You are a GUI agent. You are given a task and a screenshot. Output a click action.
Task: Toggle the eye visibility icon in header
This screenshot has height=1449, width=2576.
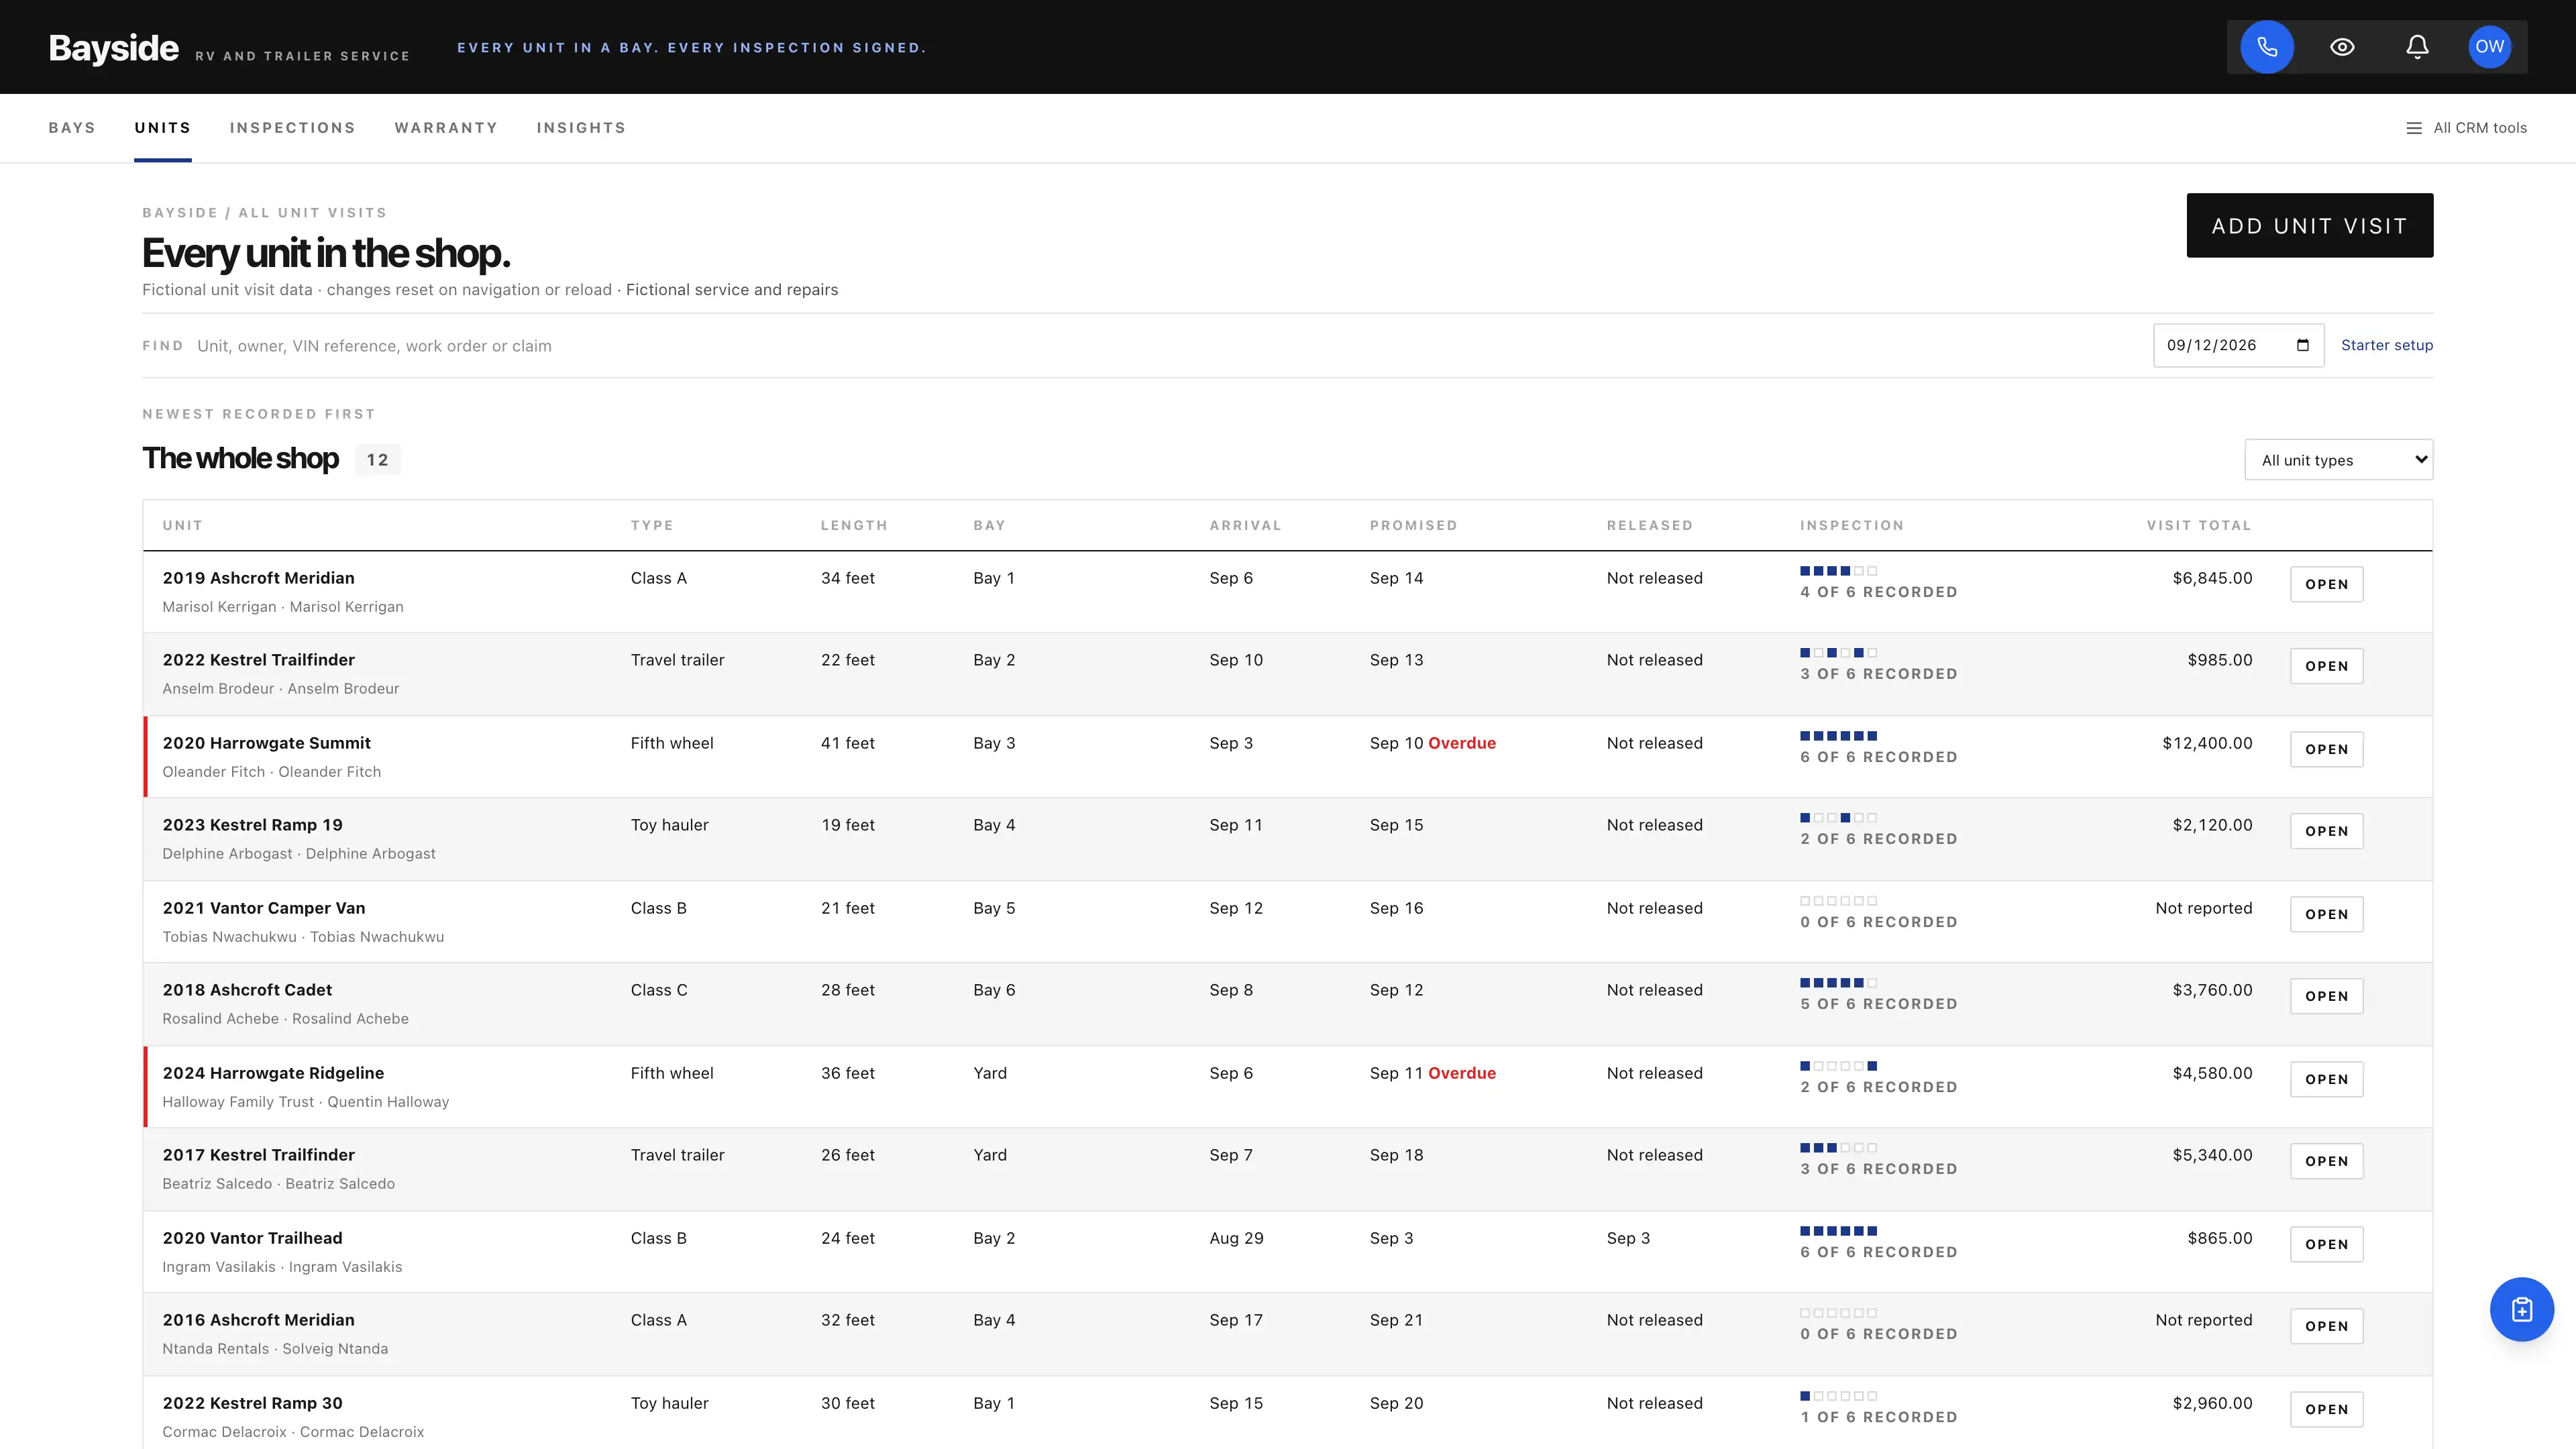click(x=2342, y=47)
